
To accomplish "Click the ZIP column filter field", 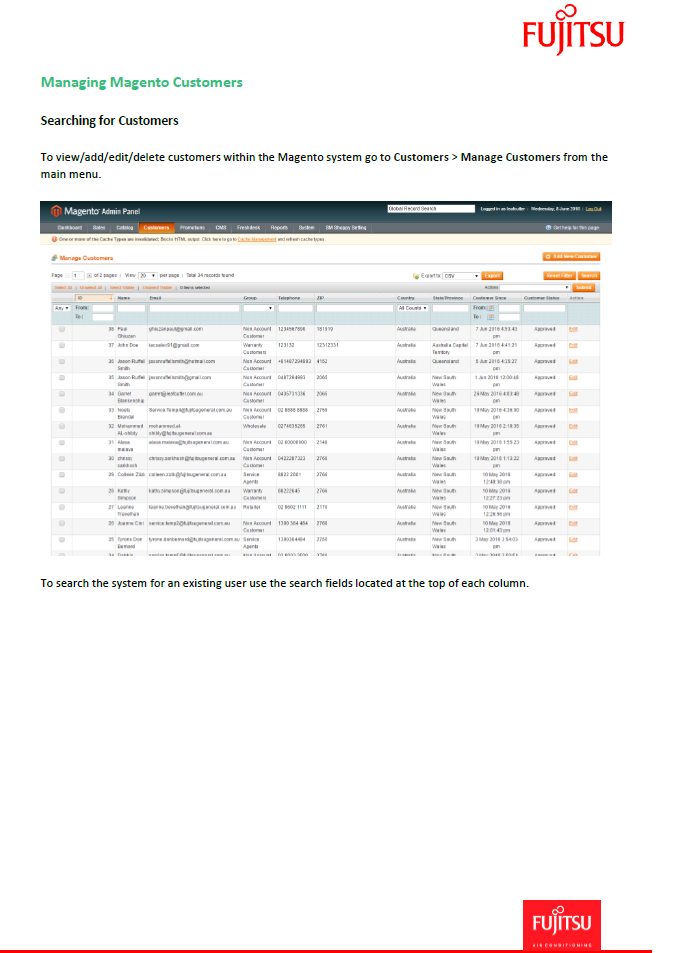I will coord(355,308).
